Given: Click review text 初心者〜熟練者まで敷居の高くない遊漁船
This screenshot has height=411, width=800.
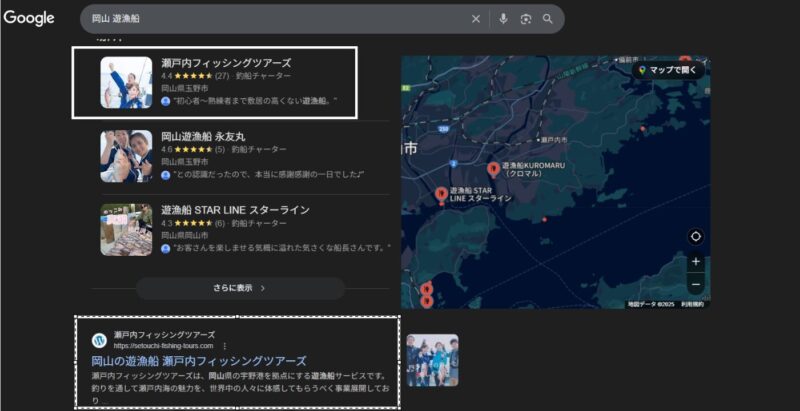Looking at the screenshot, I should 253,101.
